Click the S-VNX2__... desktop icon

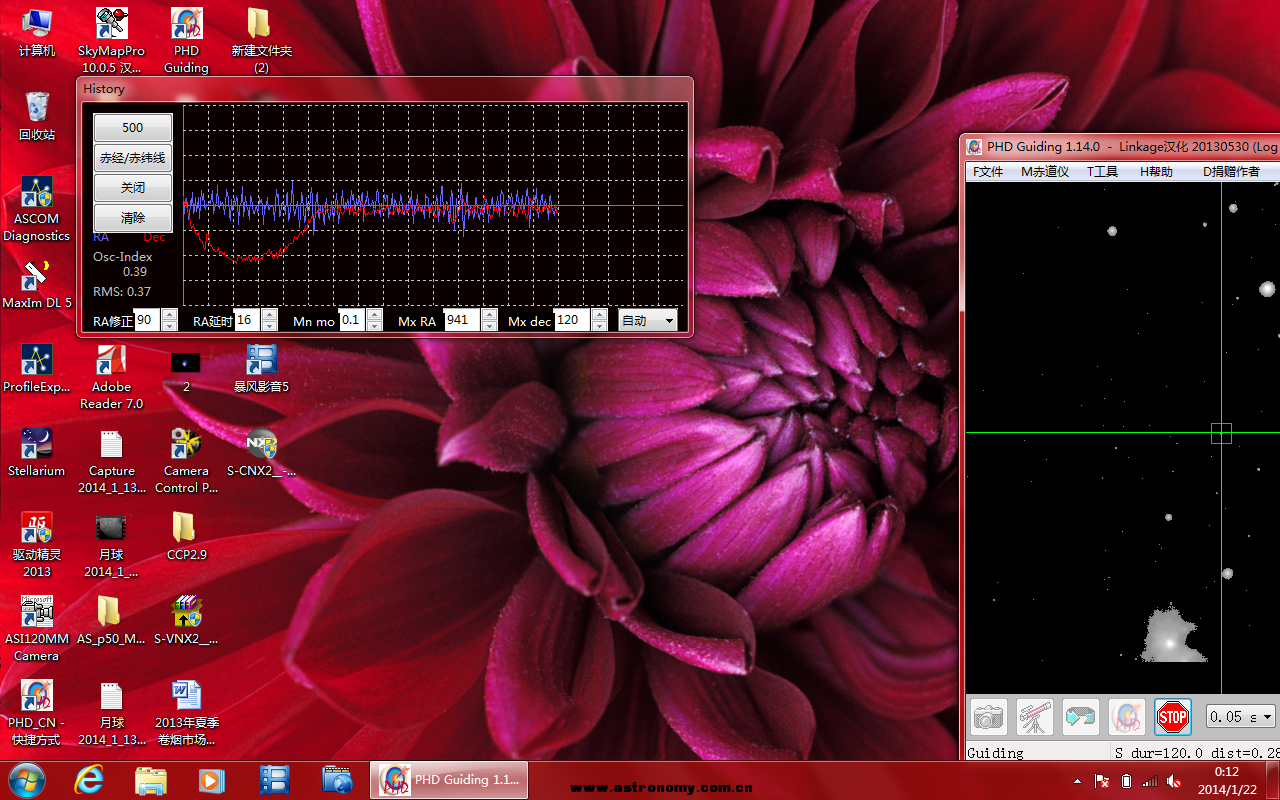pyautogui.click(x=186, y=620)
